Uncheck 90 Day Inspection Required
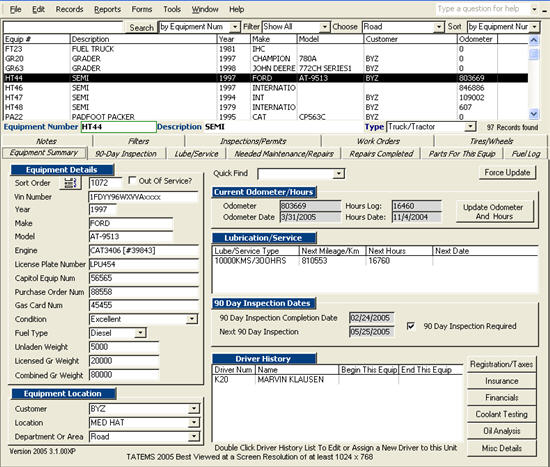The image size is (550, 467). click(x=410, y=326)
